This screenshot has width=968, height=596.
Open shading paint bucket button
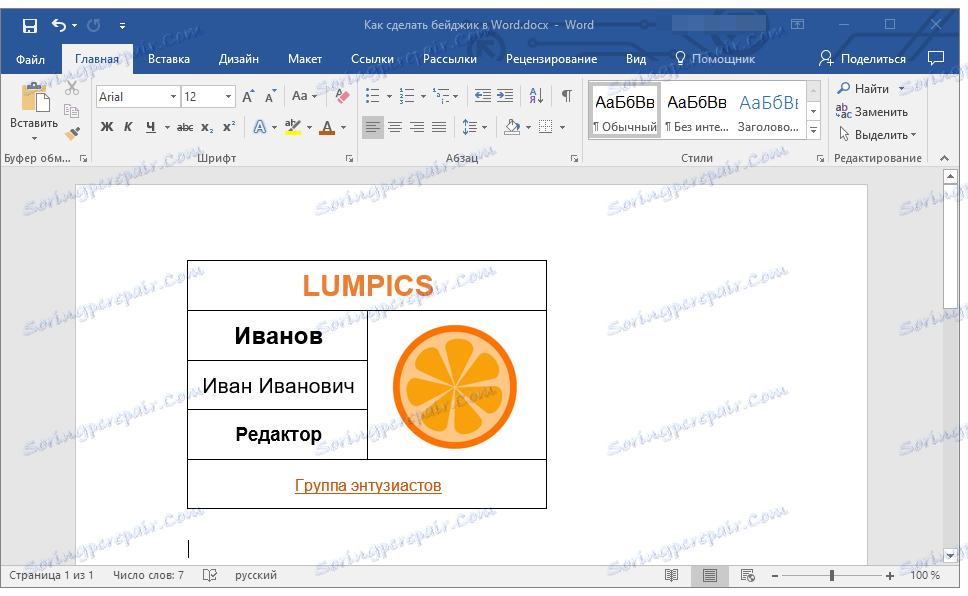click(512, 127)
